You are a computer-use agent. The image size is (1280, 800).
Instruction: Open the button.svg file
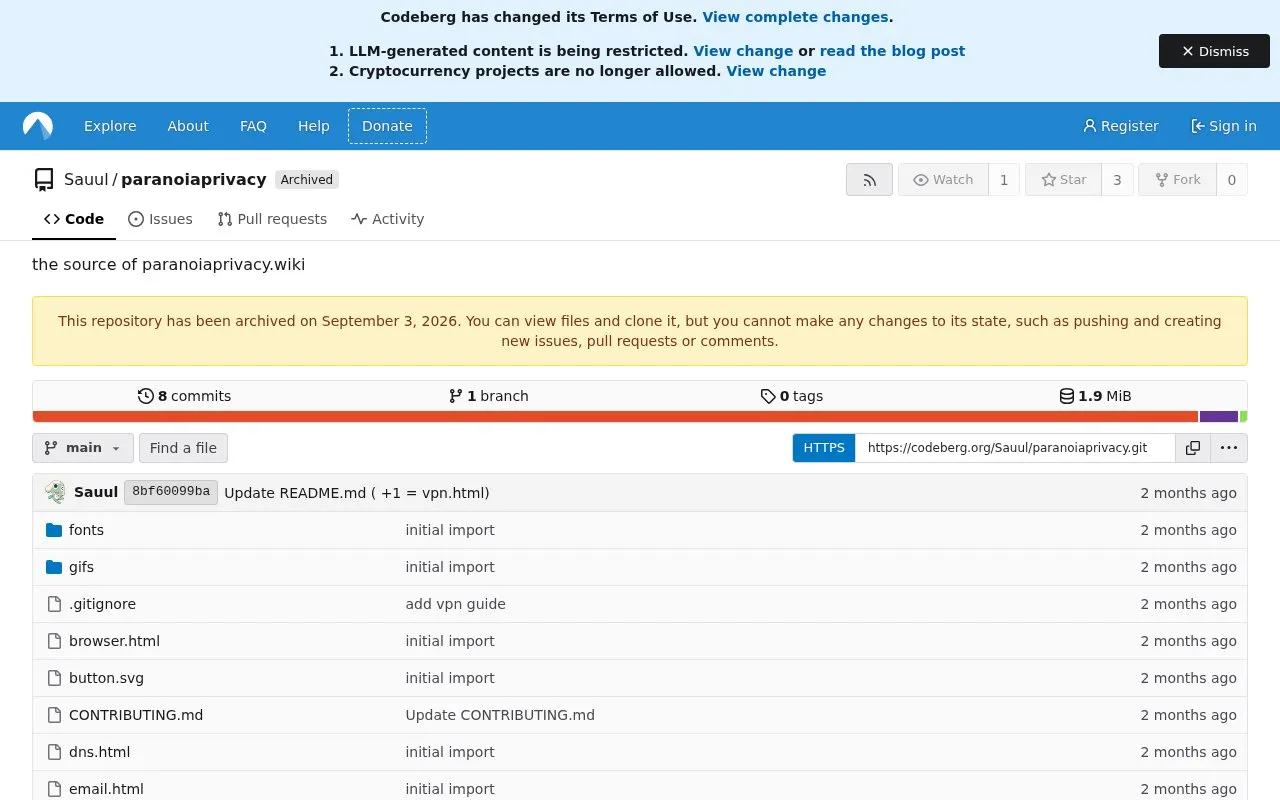coord(106,678)
